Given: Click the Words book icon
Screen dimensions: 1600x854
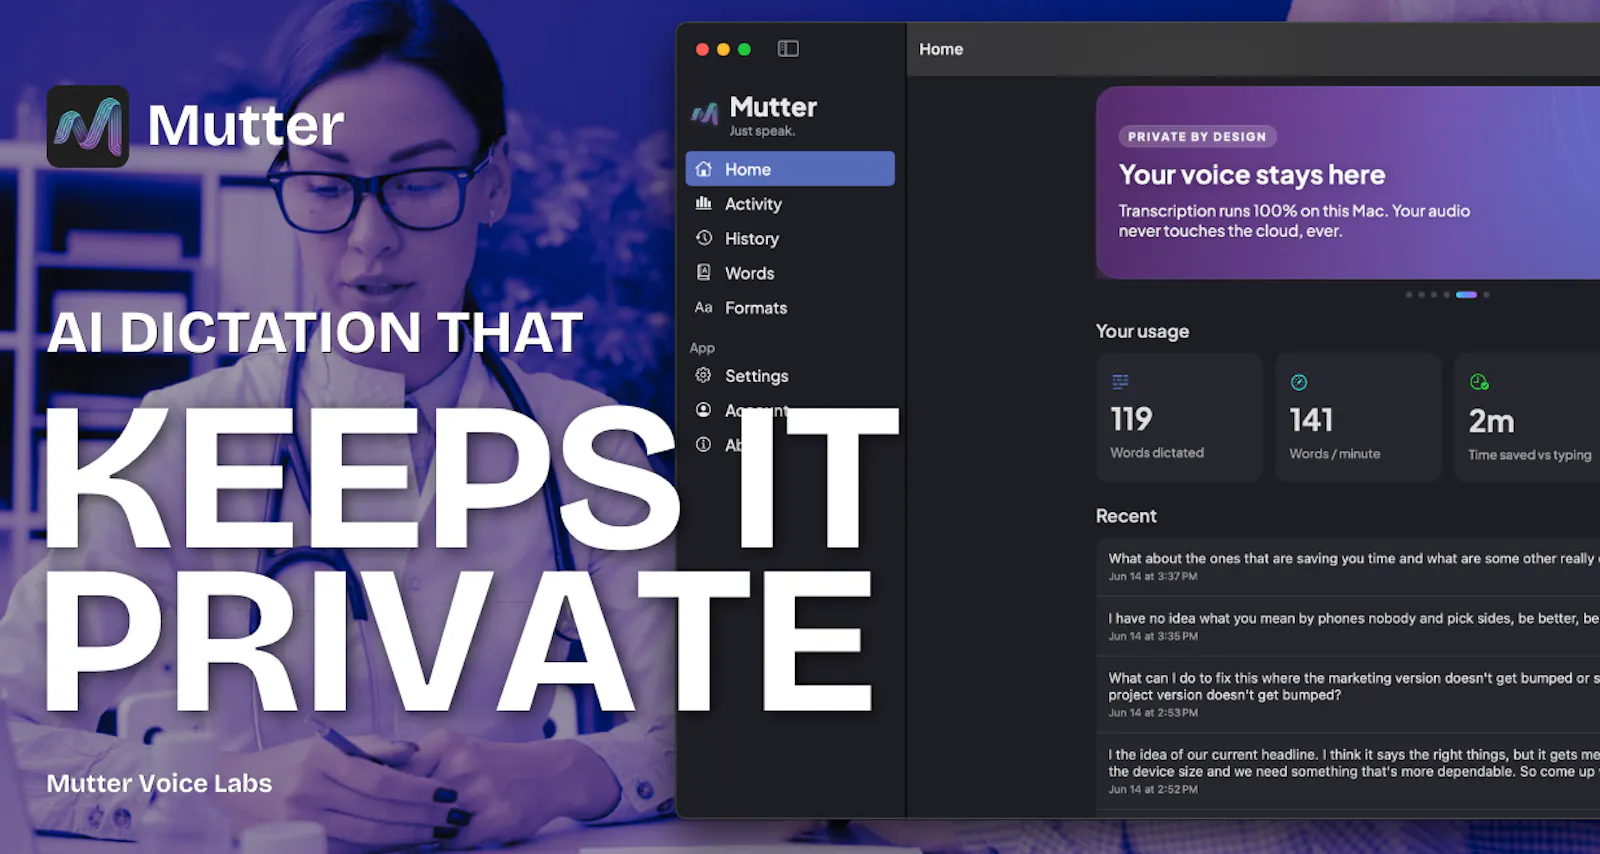Looking at the screenshot, I should (x=704, y=272).
